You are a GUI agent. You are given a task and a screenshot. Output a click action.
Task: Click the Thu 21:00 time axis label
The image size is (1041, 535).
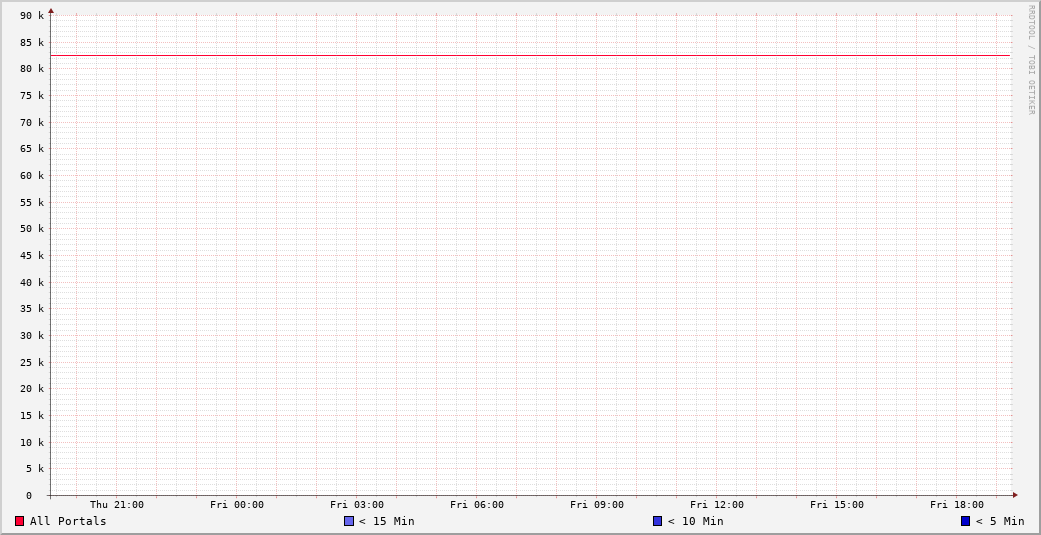[x=117, y=505]
